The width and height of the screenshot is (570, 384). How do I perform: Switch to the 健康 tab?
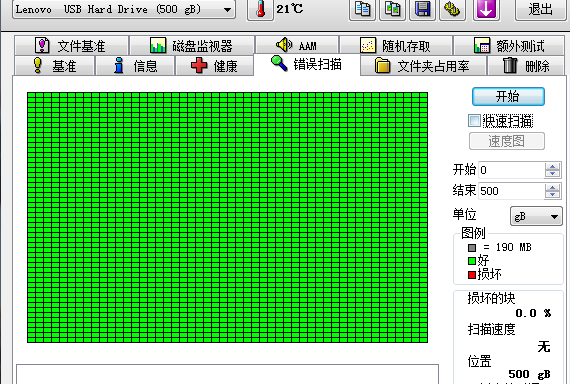214,66
